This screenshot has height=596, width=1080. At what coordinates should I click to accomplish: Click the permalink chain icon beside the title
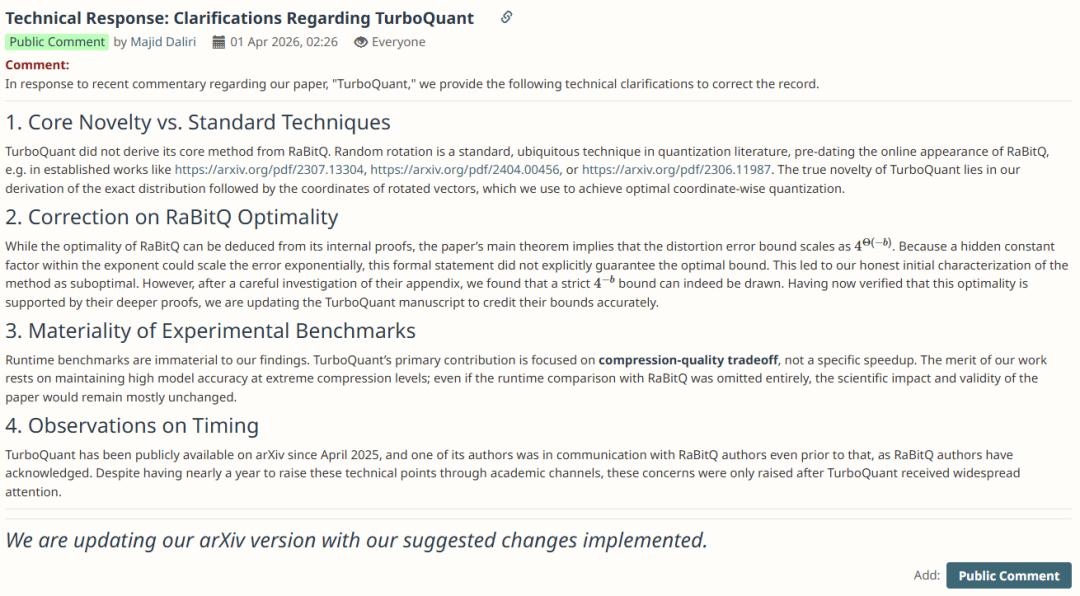pyautogui.click(x=507, y=17)
